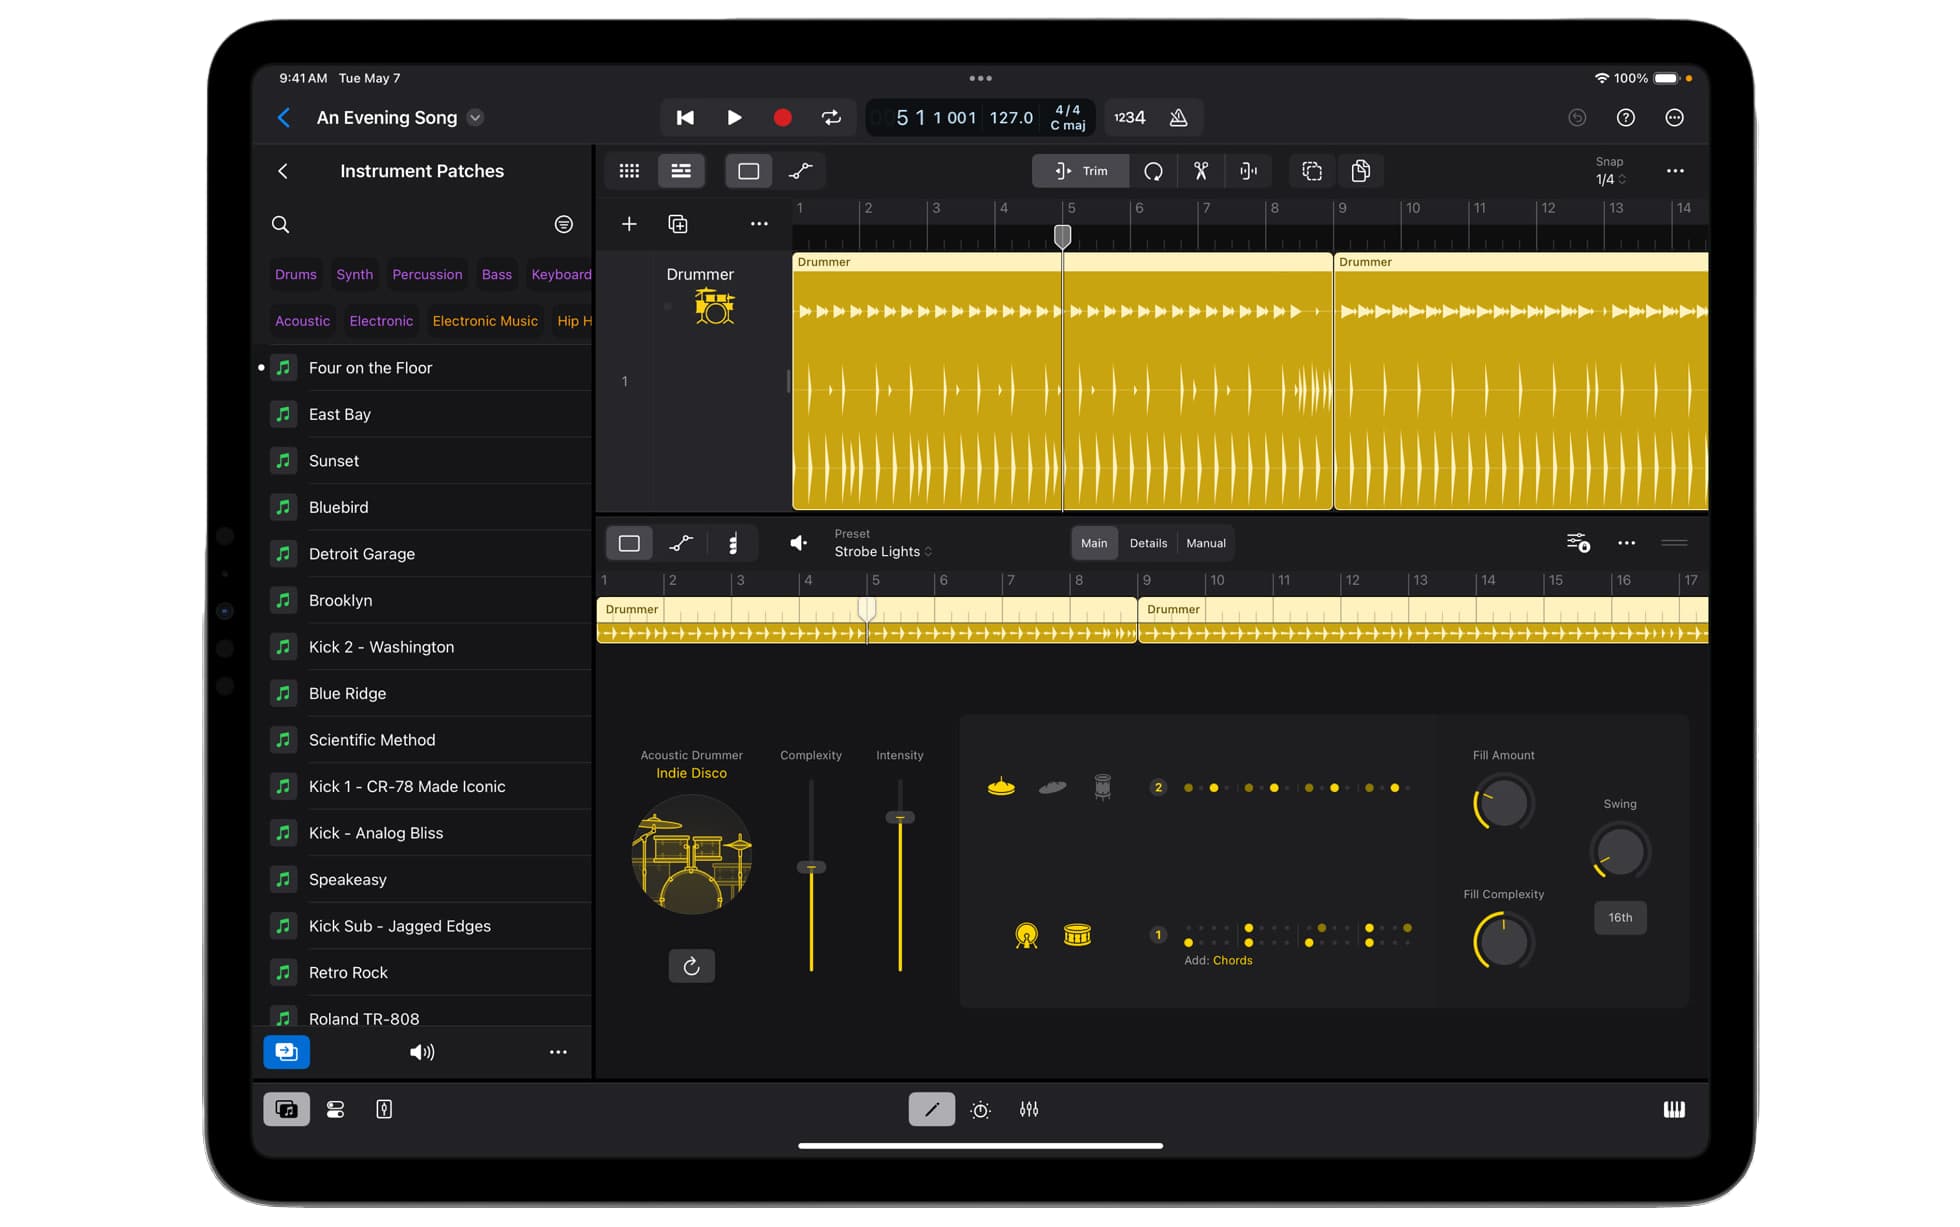This screenshot has height=1227, width=1960.
Task: Open tracks area more options menu
Action: pyautogui.click(x=1675, y=171)
